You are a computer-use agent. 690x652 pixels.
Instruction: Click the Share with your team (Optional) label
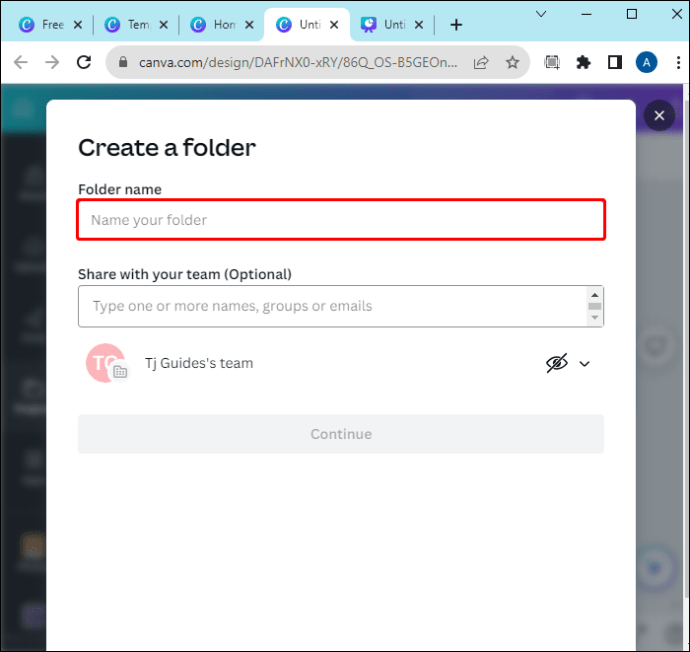[185, 275]
